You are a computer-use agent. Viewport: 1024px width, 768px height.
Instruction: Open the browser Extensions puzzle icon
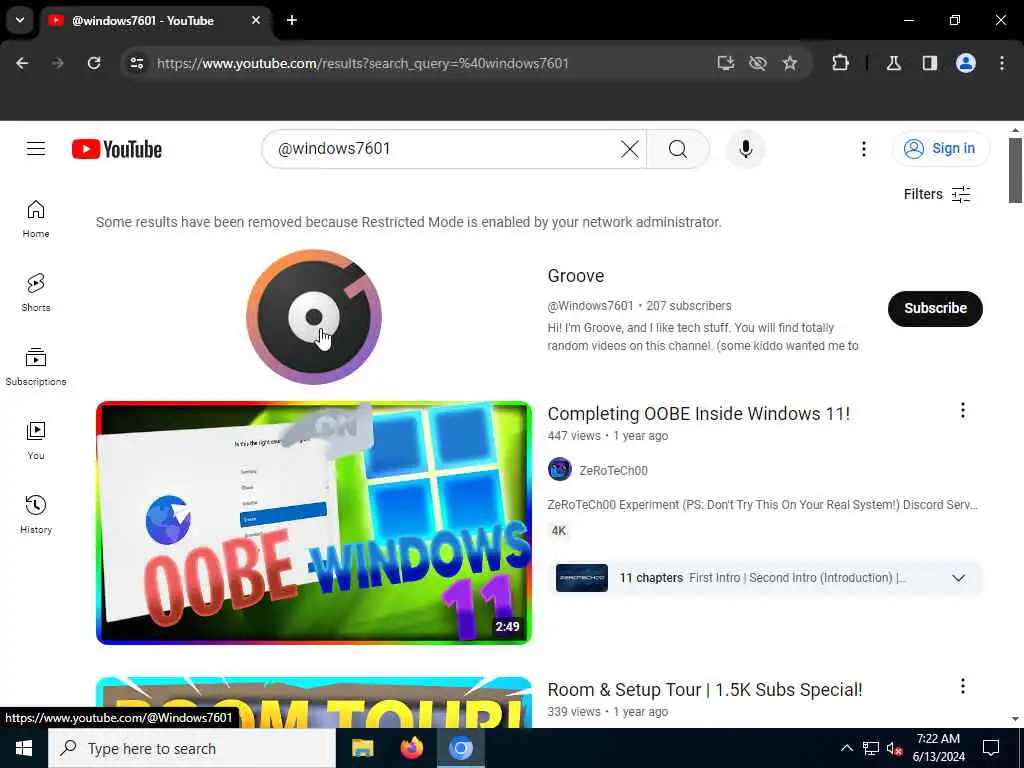pyautogui.click(x=840, y=63)
